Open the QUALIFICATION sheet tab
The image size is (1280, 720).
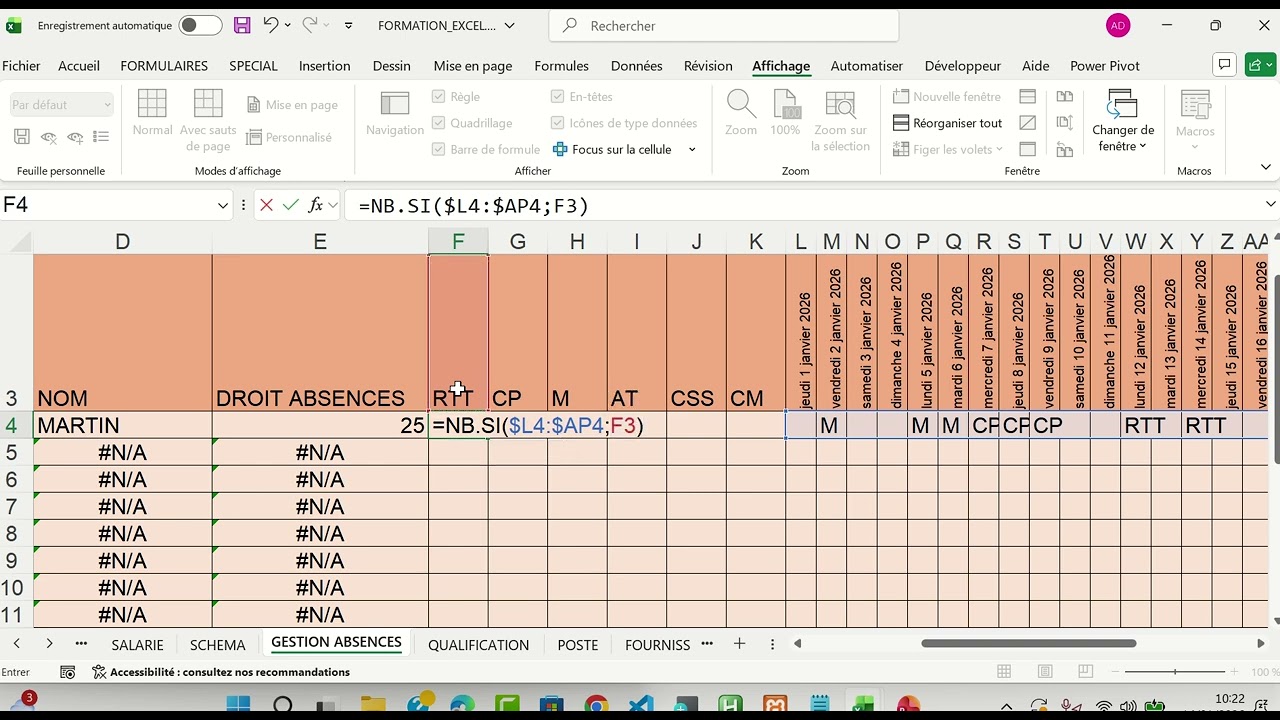point(478,645)
